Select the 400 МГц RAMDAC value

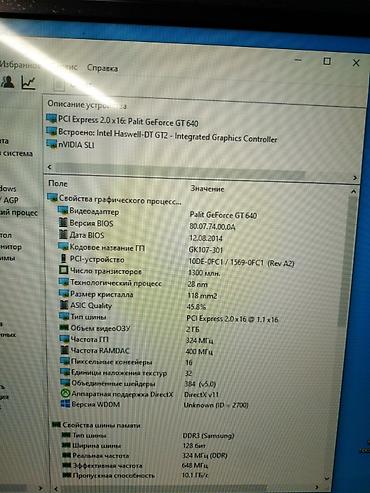coord(199,351)
